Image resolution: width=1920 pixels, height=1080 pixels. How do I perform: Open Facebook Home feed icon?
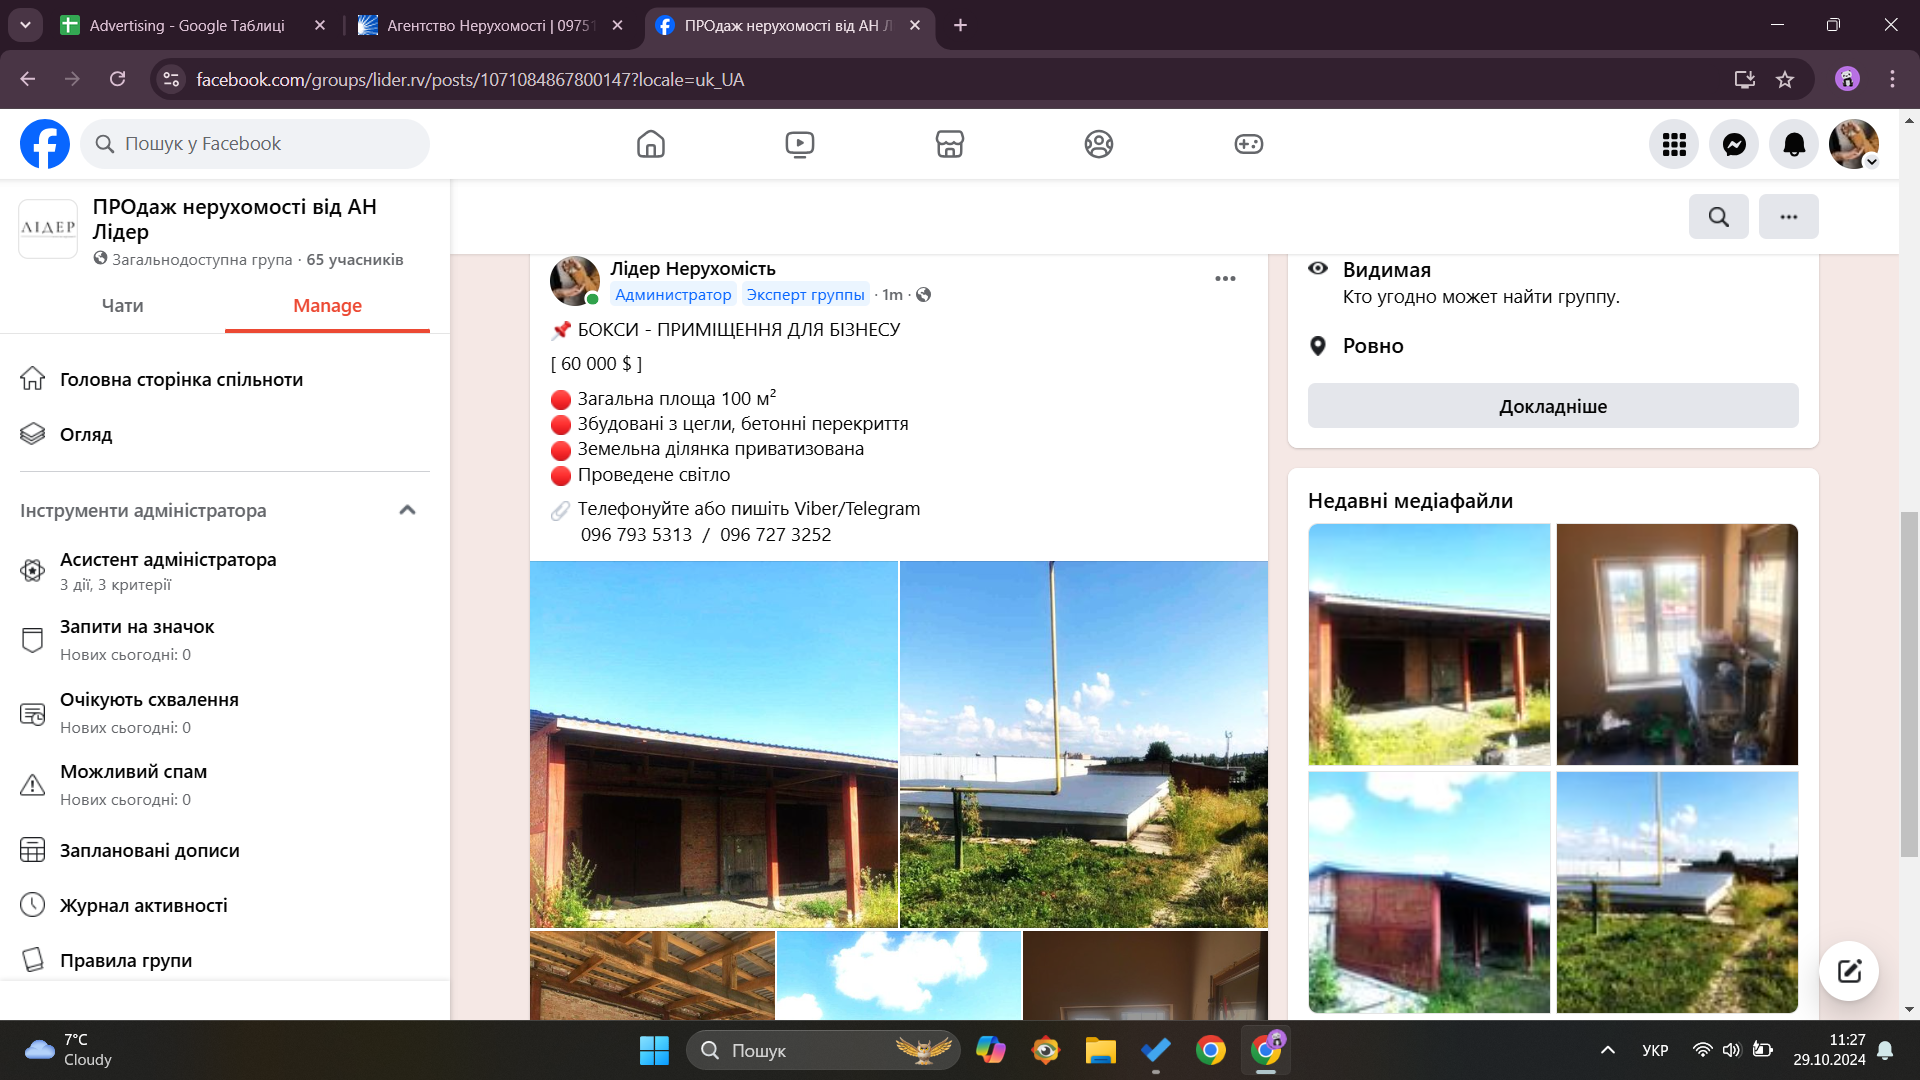(650, 144)
